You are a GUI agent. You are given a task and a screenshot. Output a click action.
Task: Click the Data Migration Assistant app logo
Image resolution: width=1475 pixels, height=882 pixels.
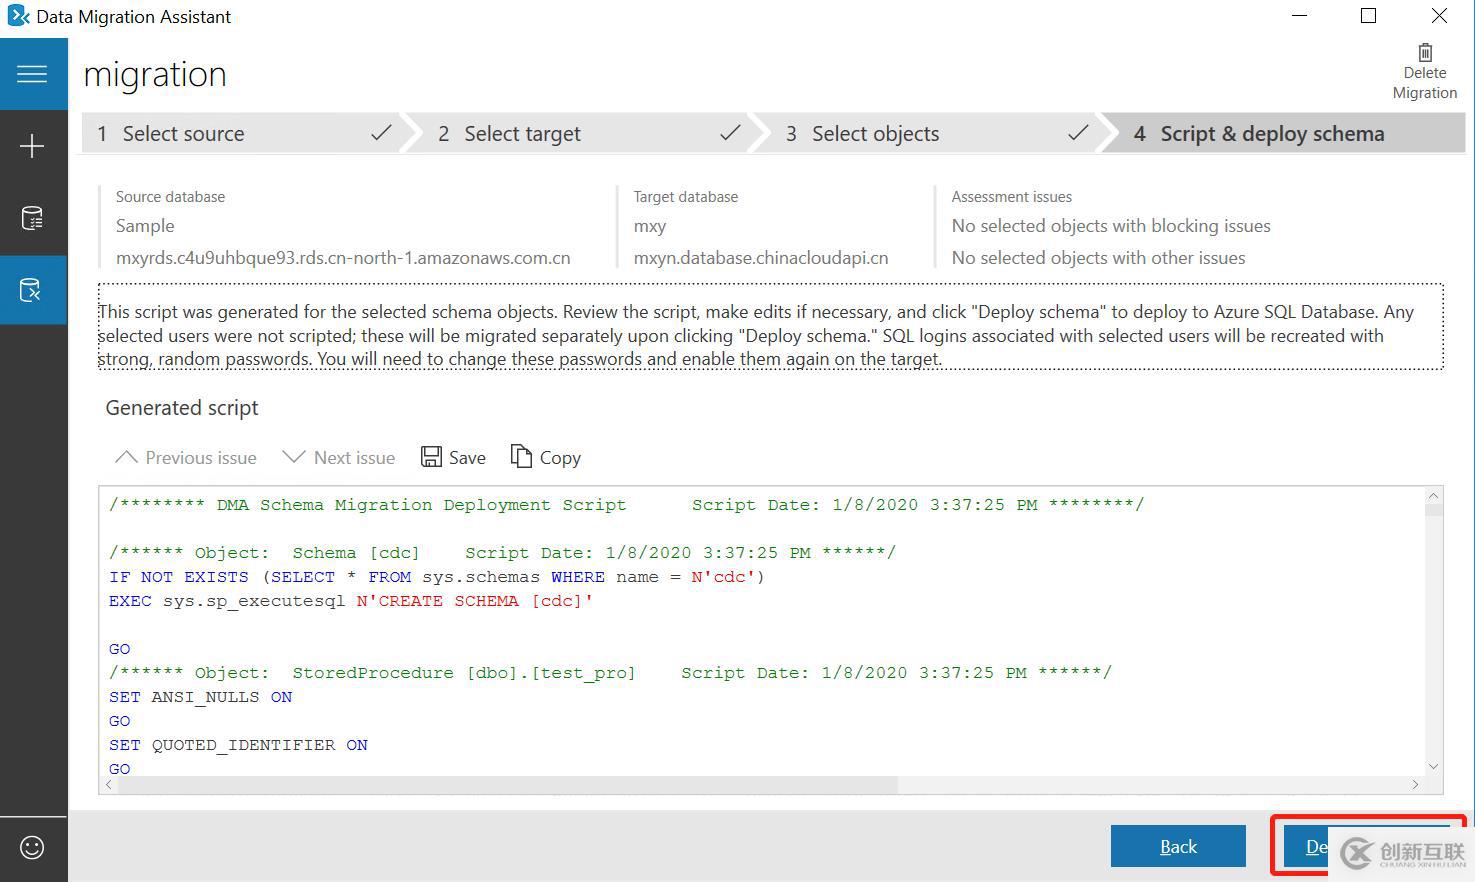(x=18, y=16)
